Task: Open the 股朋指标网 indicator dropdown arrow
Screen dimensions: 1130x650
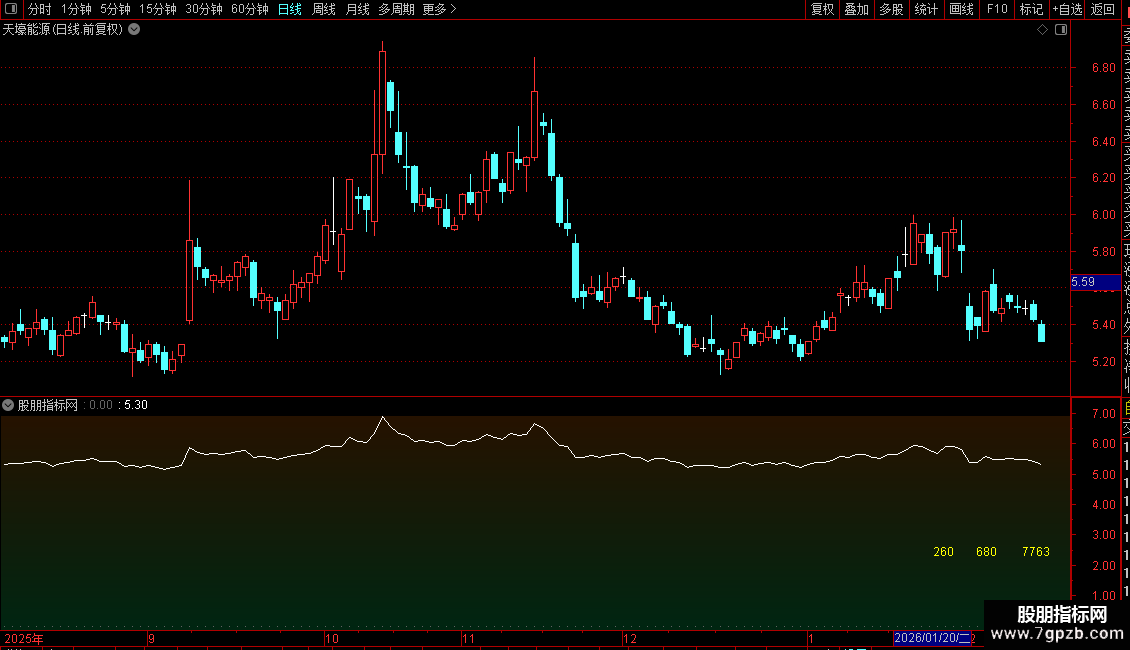Action: pyautogui.click(x=8, y=405)
